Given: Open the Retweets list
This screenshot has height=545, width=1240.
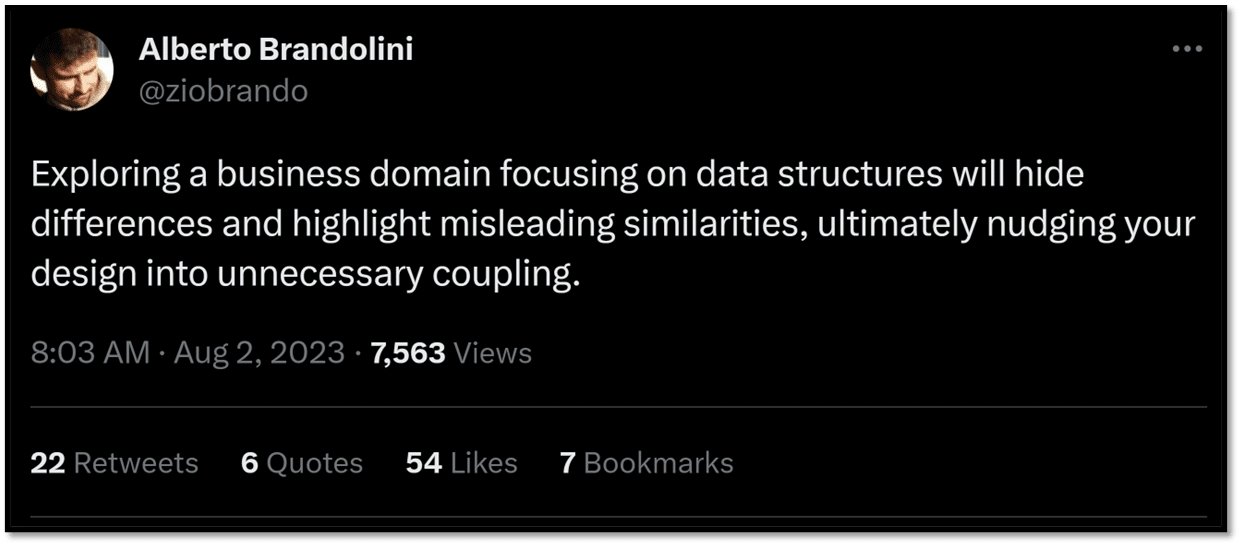Looking at the screenshot, I should pyautogui.click(x=136, y=463).
